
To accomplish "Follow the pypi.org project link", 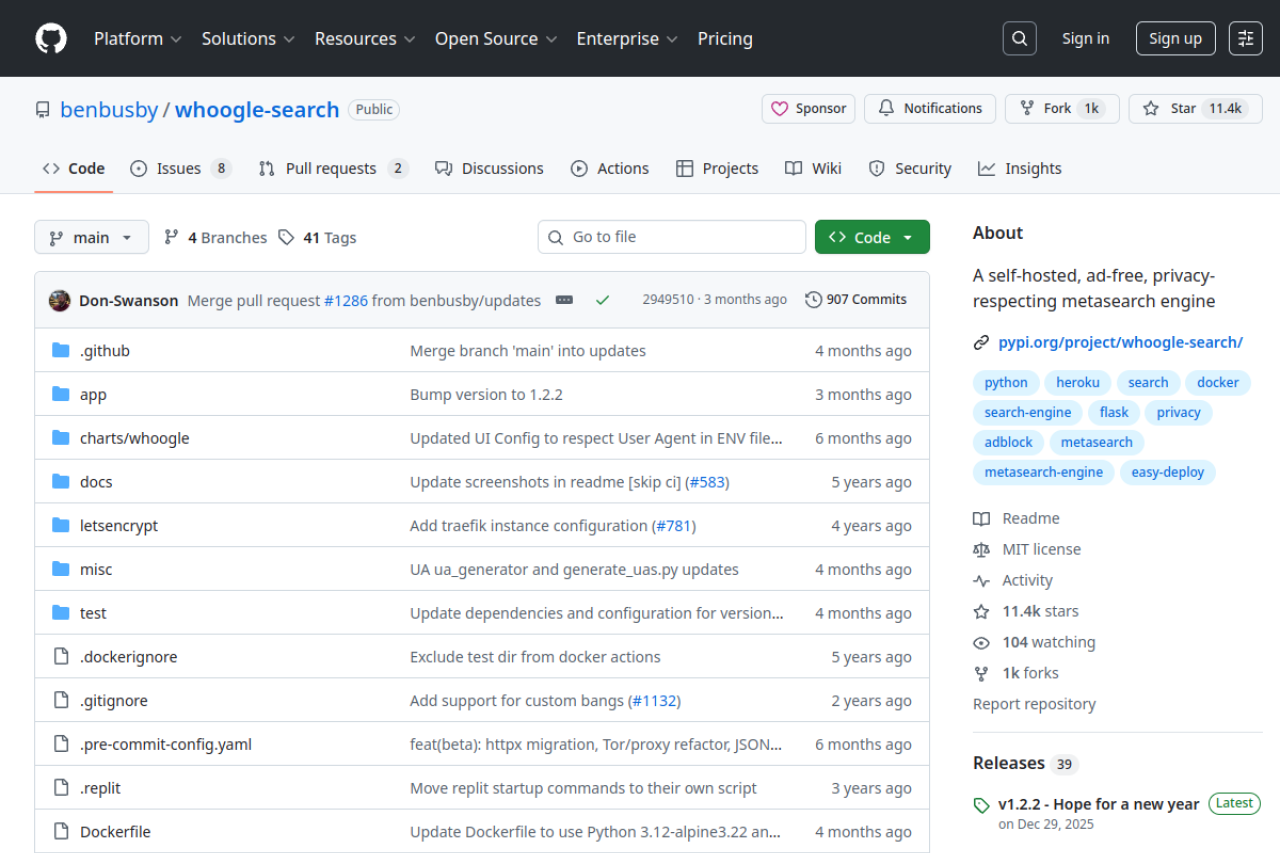I will point(1120,341).
